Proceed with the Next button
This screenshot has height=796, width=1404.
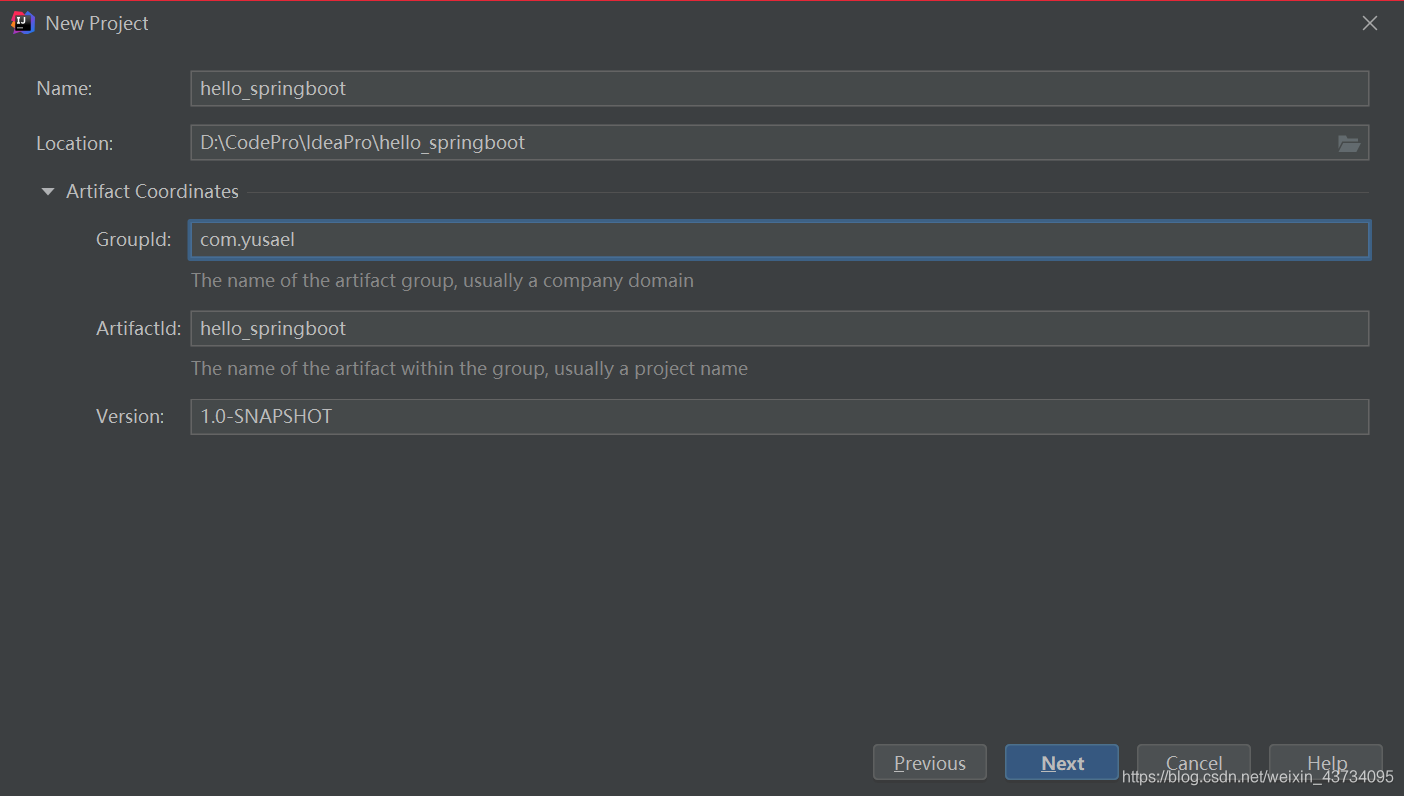coord(1062,763)
